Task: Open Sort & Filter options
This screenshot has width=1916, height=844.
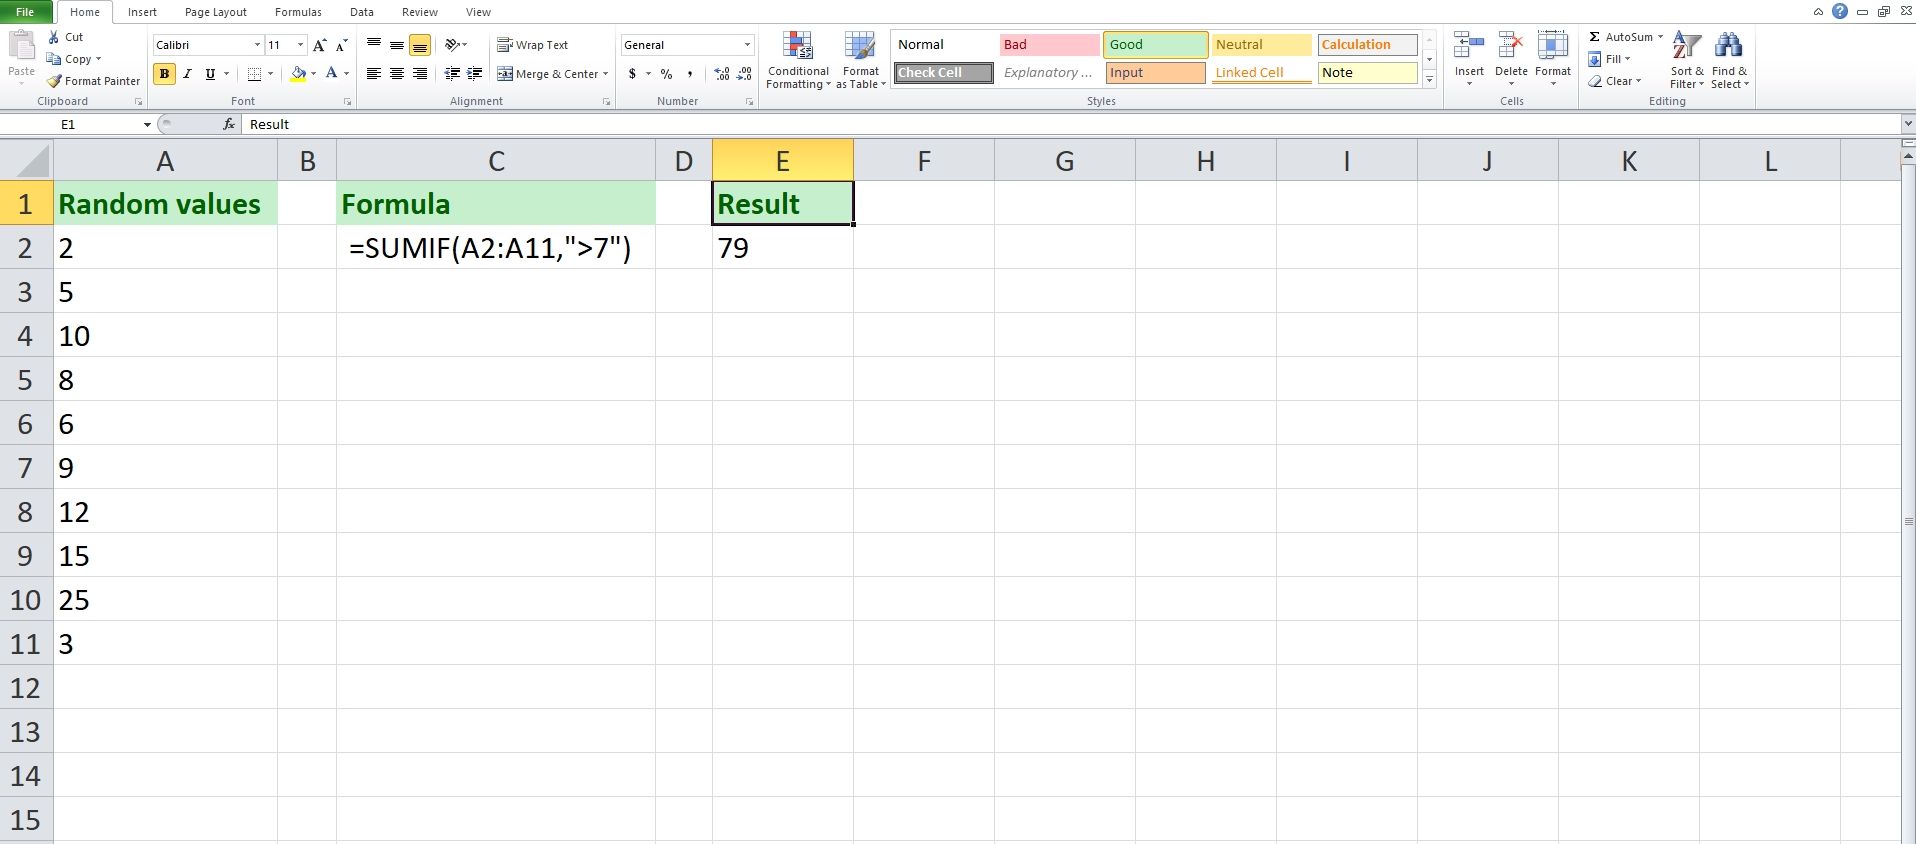Action: click(x=1687, y=60)
